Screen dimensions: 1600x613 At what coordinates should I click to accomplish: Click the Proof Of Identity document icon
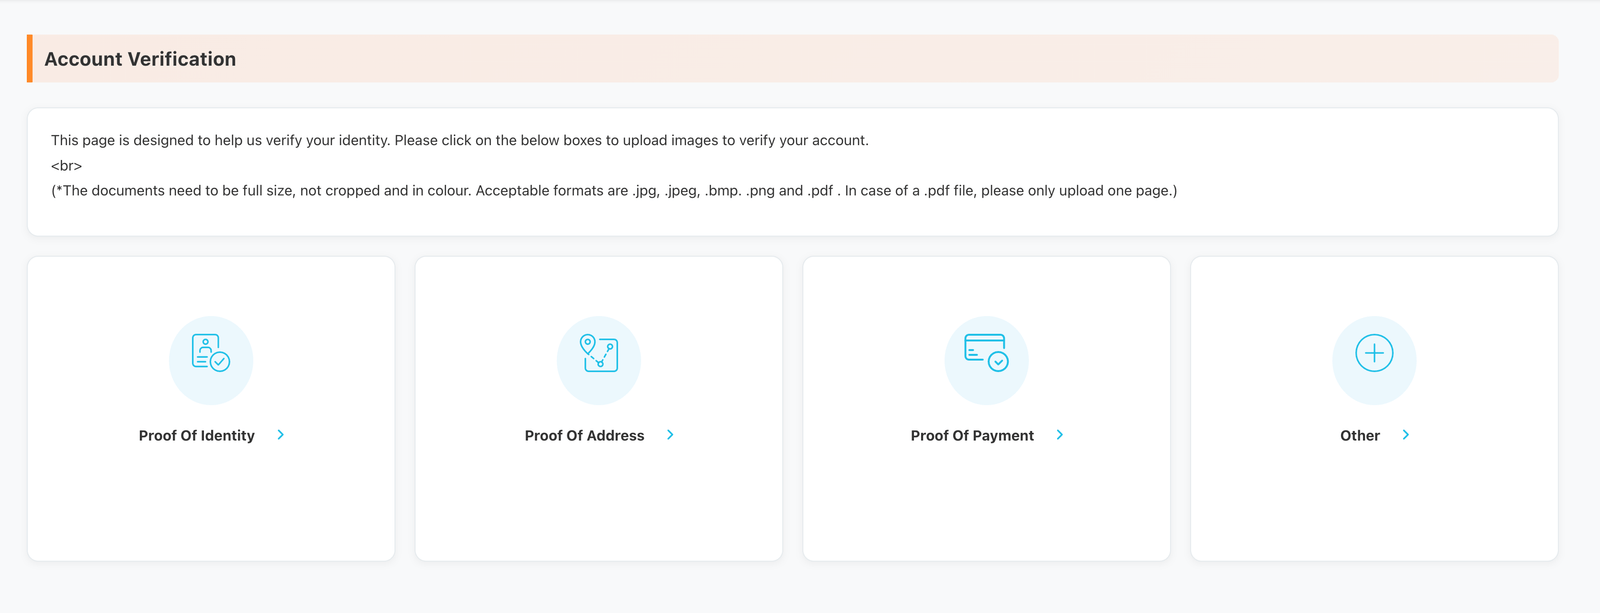click(211, 353)
